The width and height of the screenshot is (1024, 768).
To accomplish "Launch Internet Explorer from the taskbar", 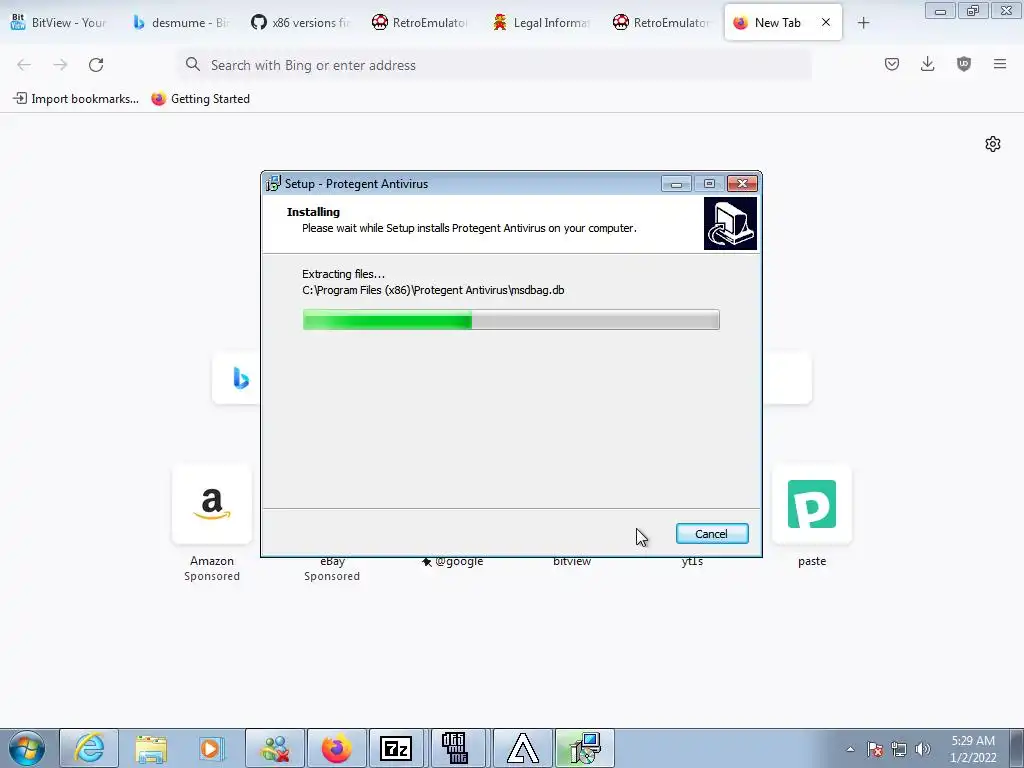I will pyautogui.click(x=89, y=748).
